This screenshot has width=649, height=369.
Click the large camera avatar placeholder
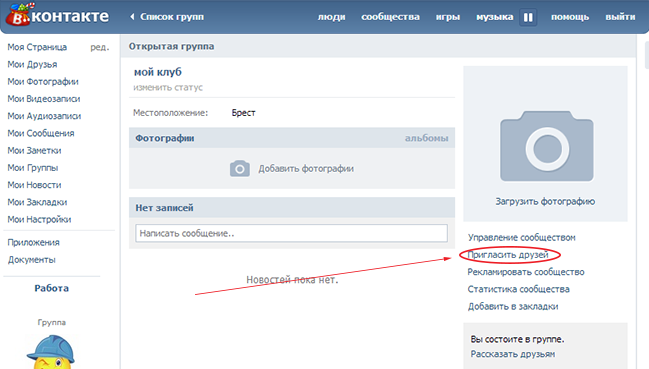tap(546, 146)
